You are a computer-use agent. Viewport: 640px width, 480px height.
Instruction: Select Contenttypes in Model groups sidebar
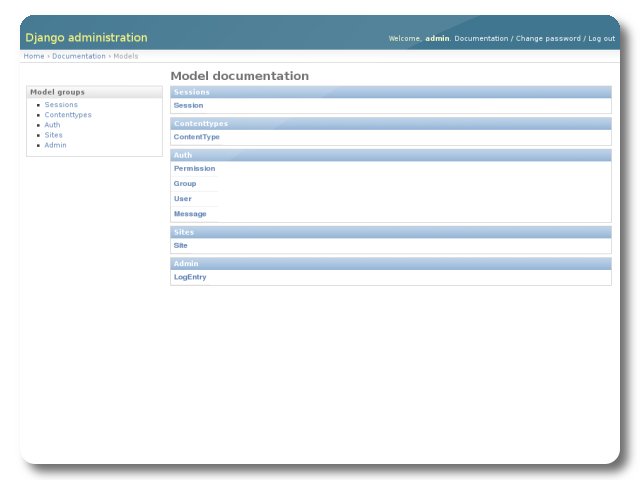pyautogui.click(x=67, y=115)
